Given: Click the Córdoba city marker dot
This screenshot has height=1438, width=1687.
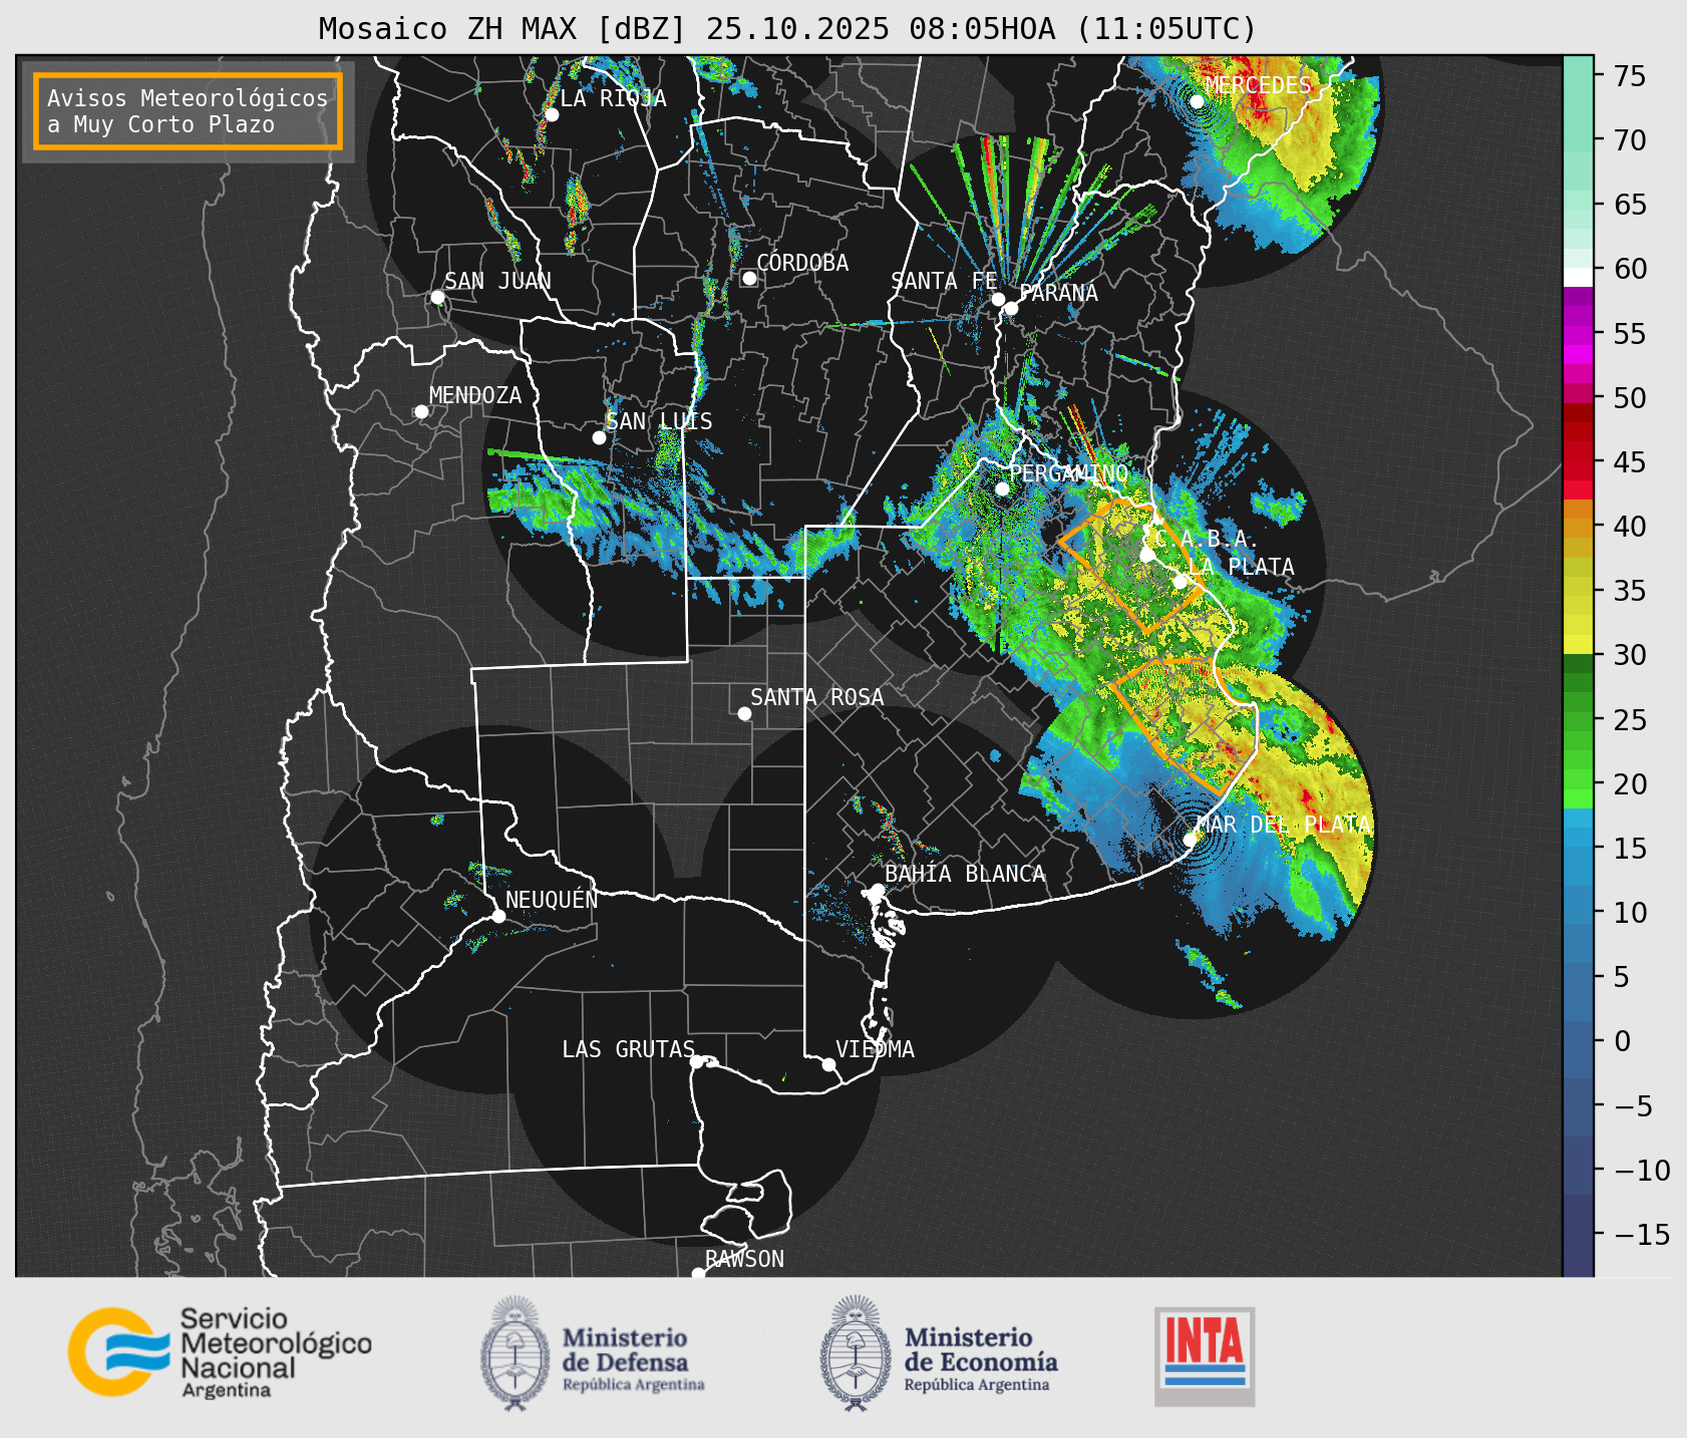Looking at the screenshot, I should [x=749, y=278].
